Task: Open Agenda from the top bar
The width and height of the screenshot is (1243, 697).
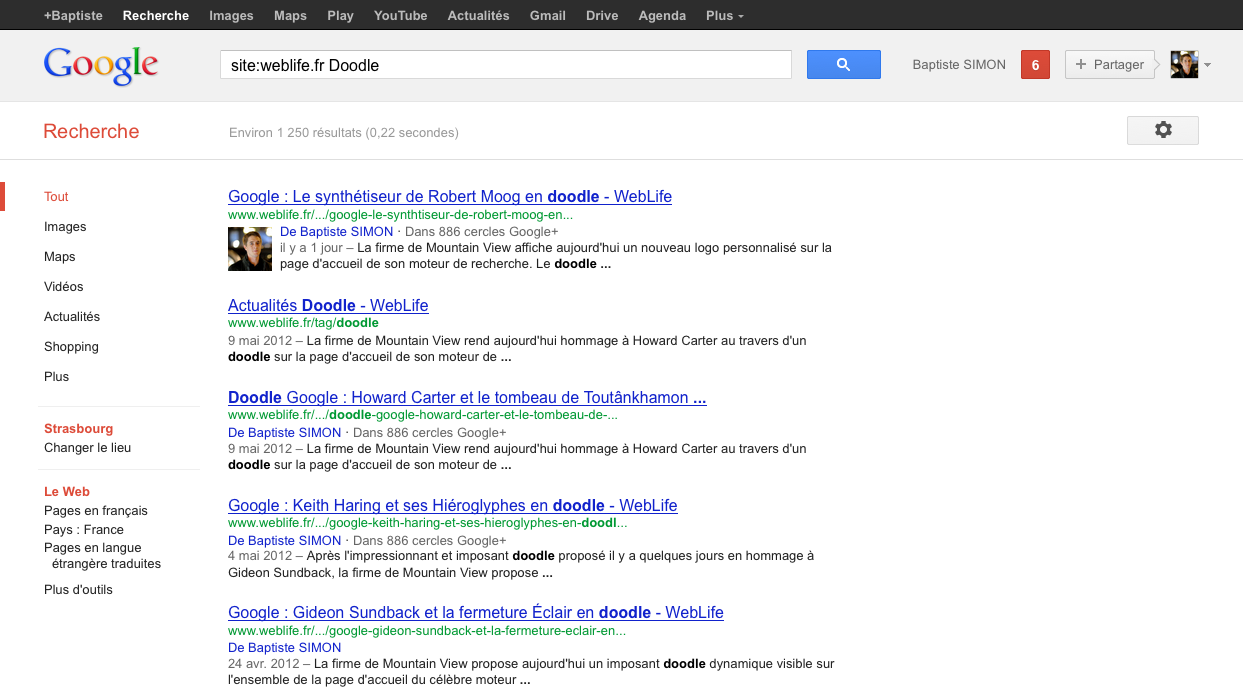Action: 662,15
